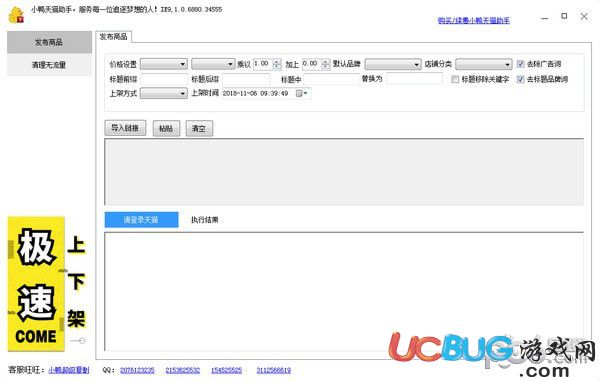Open the first 价格设置 dropdown
This screenshot has width=600, height=381.
coord(164,64)
